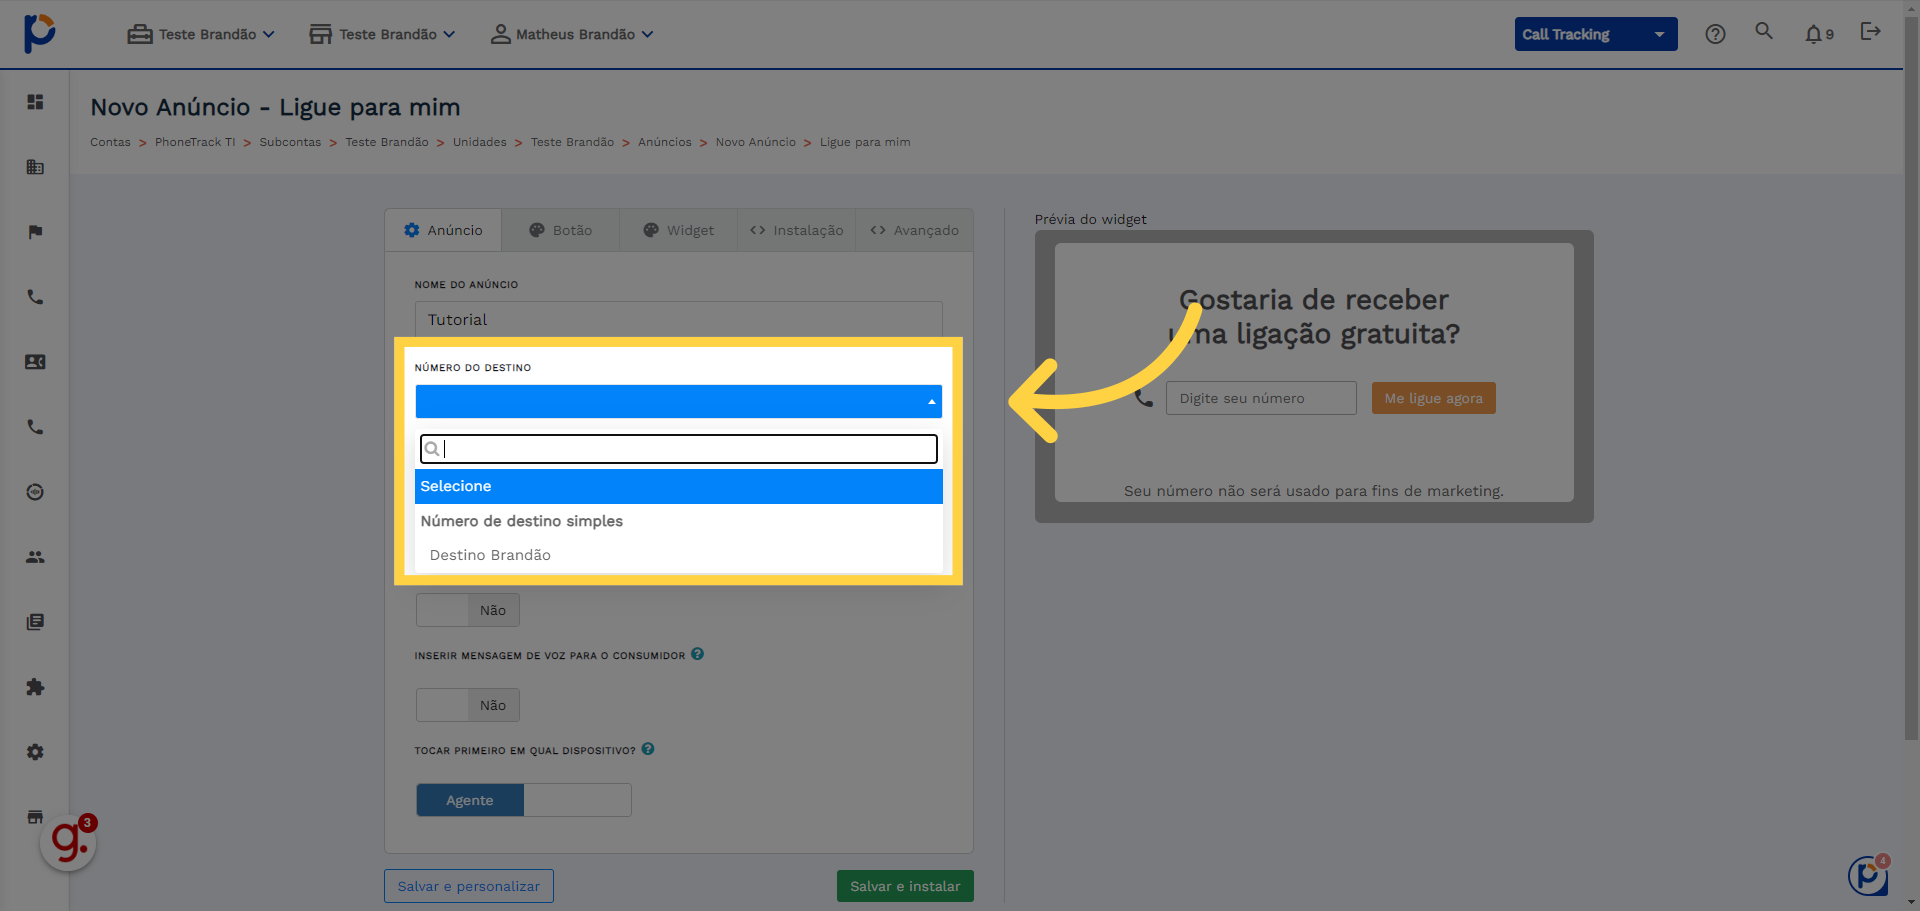Open the red g. floating badge
This screenshot has height=911, width=1920.
tap(68, 842)
